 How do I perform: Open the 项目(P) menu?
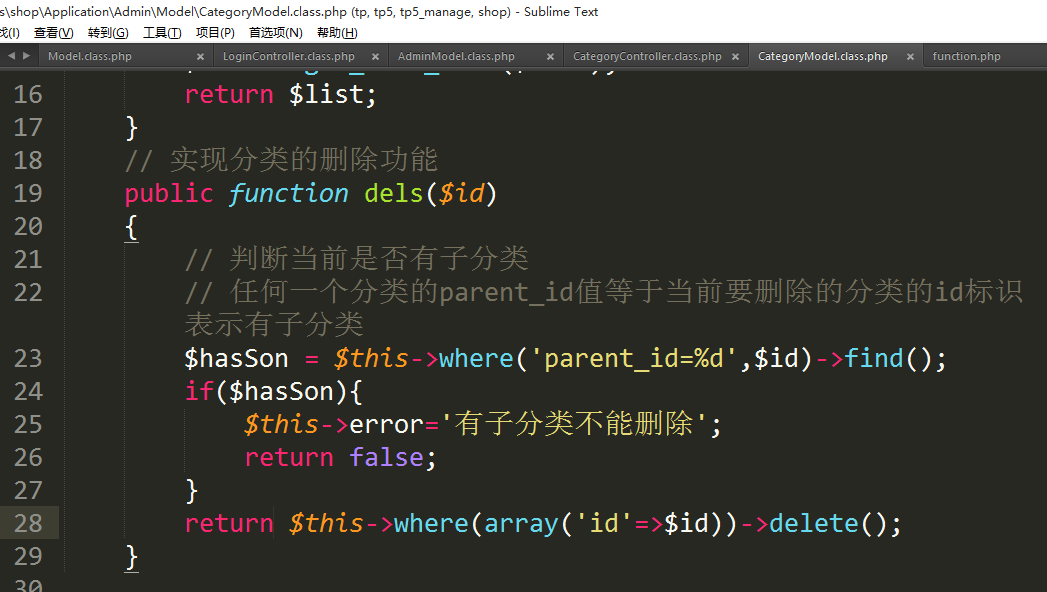(215, 33)
